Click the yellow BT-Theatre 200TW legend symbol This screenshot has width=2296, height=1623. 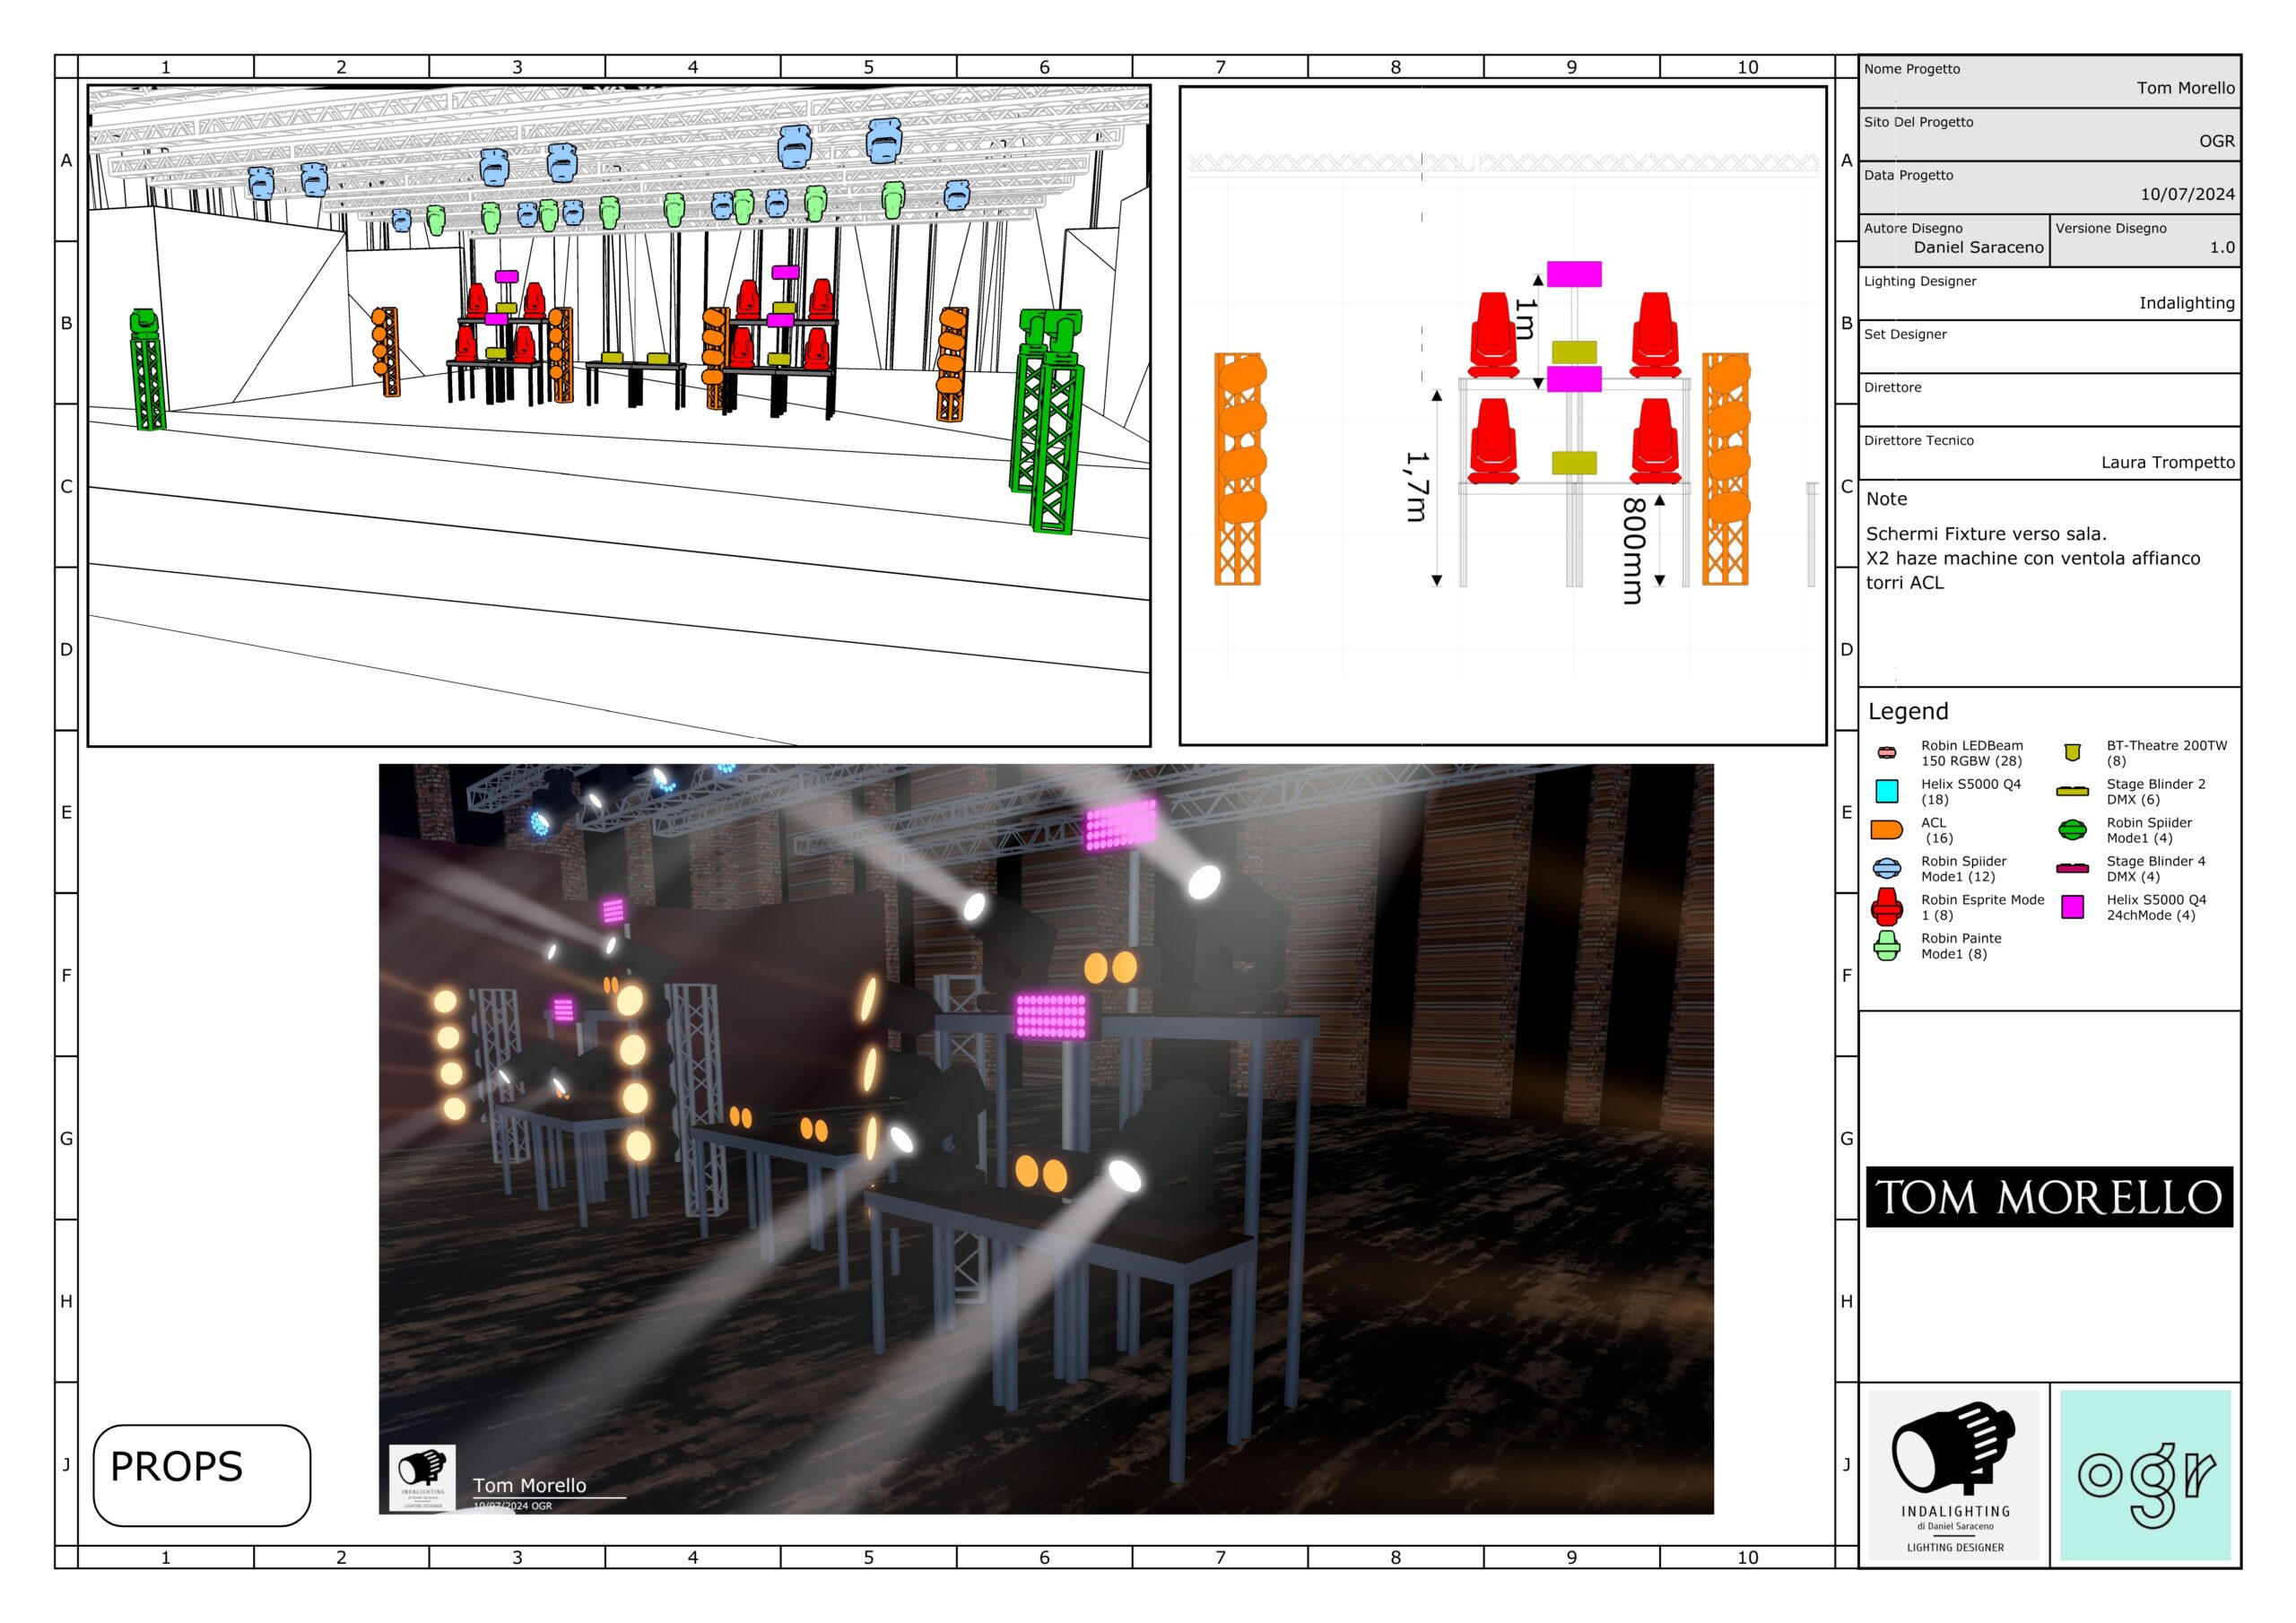pos(2072,752)
